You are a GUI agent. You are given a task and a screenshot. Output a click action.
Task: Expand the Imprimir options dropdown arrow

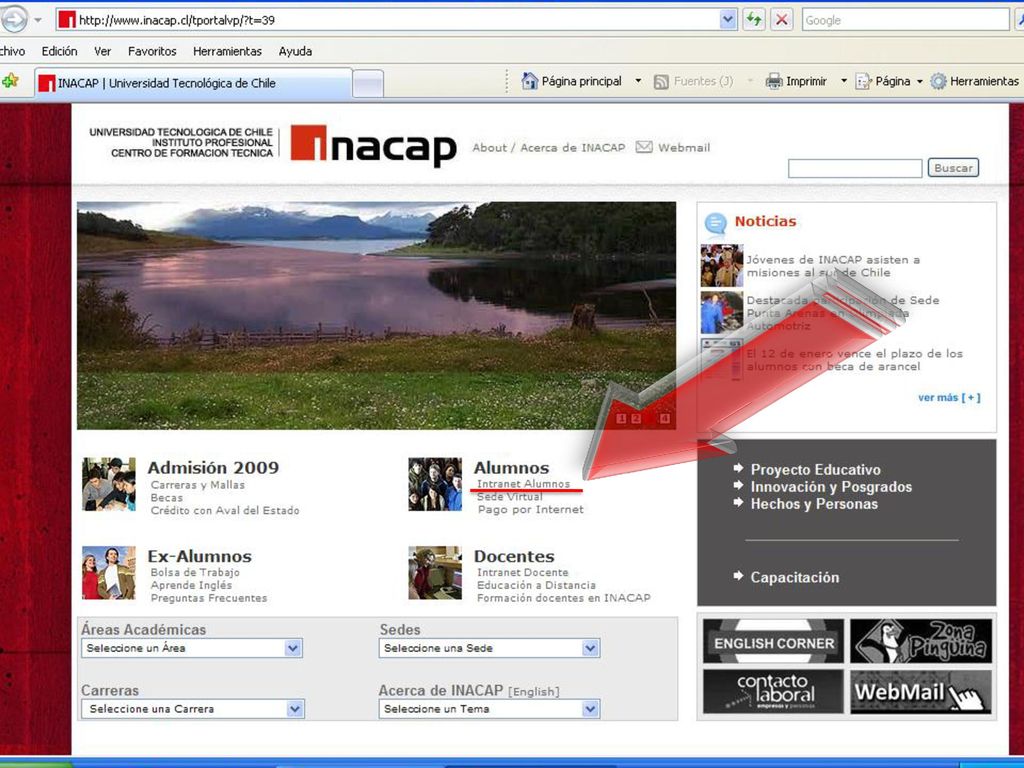click(843, 81)
